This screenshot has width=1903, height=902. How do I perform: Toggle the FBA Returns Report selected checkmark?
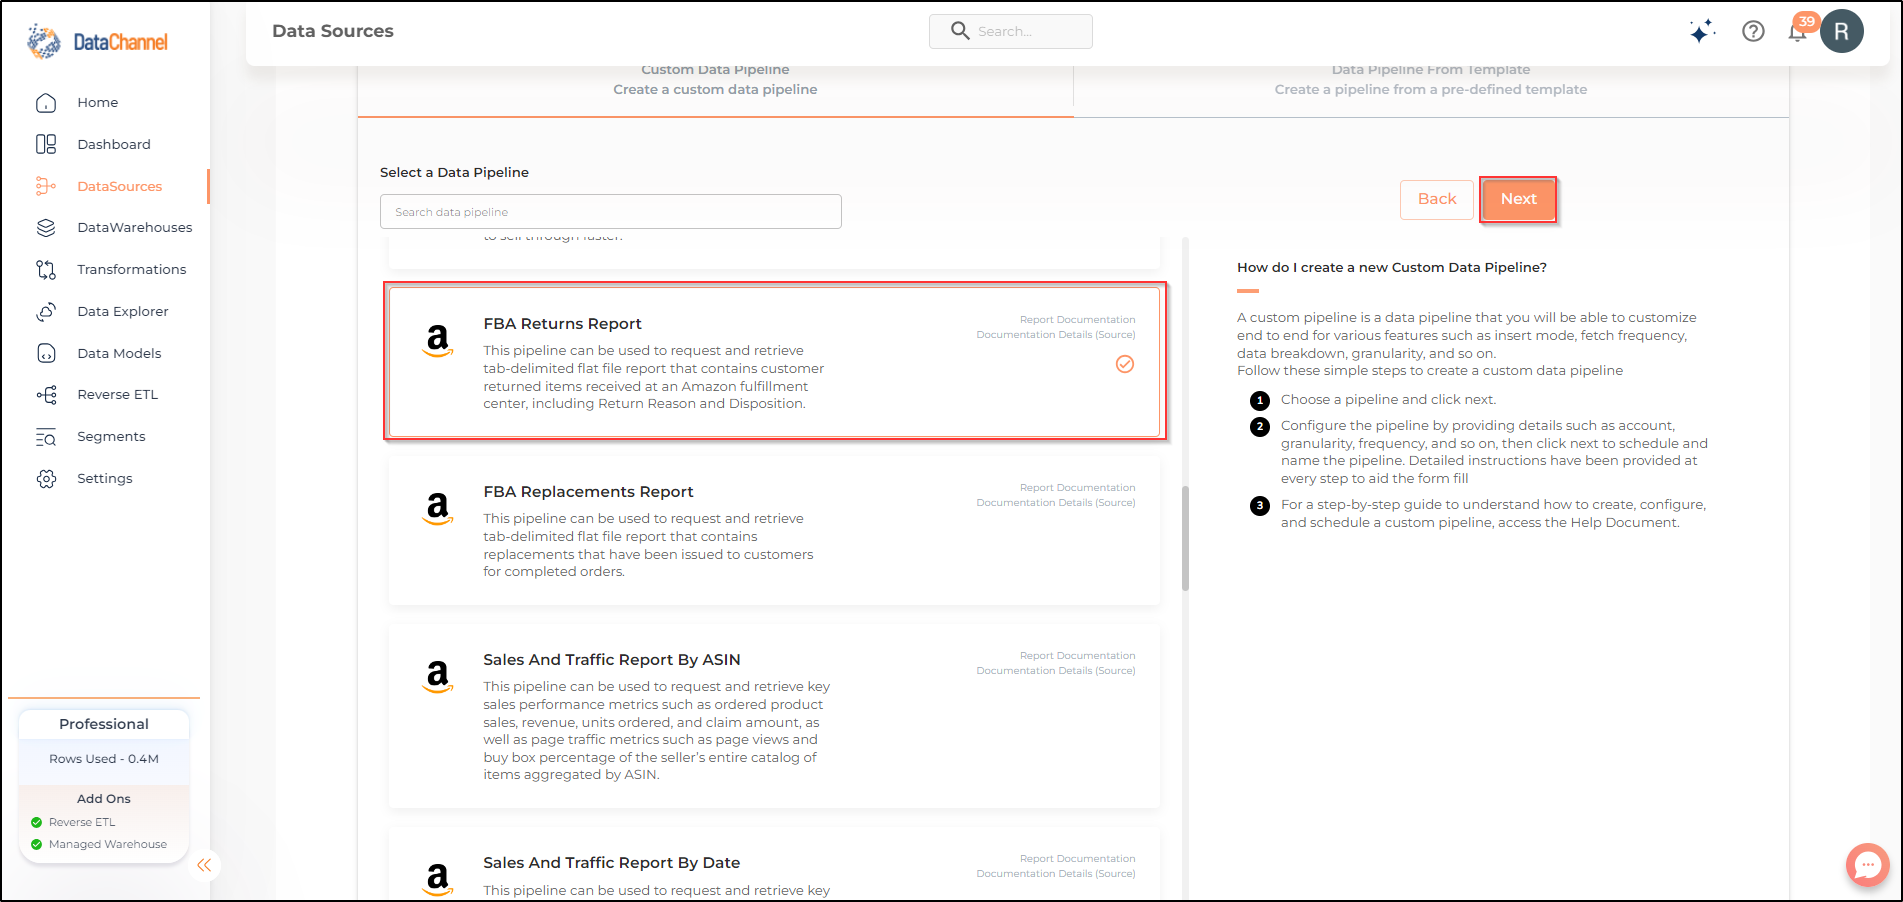click(1125, 364)
